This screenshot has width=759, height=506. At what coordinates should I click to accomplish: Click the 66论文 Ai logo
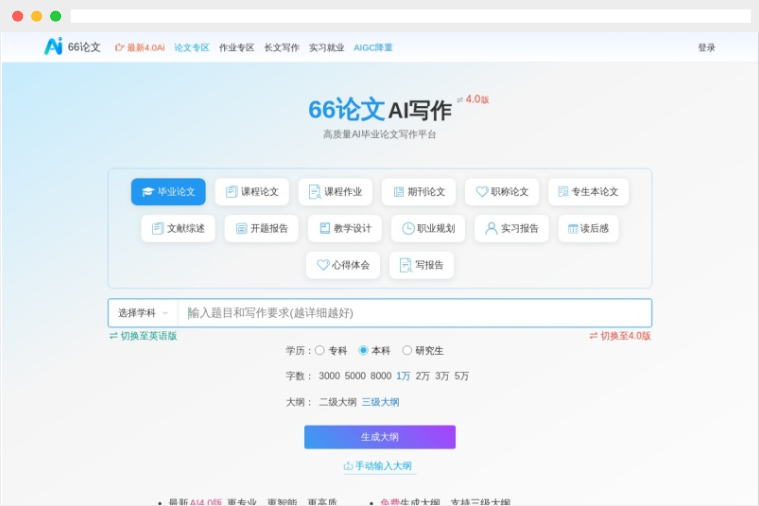(x=72, y=46)
